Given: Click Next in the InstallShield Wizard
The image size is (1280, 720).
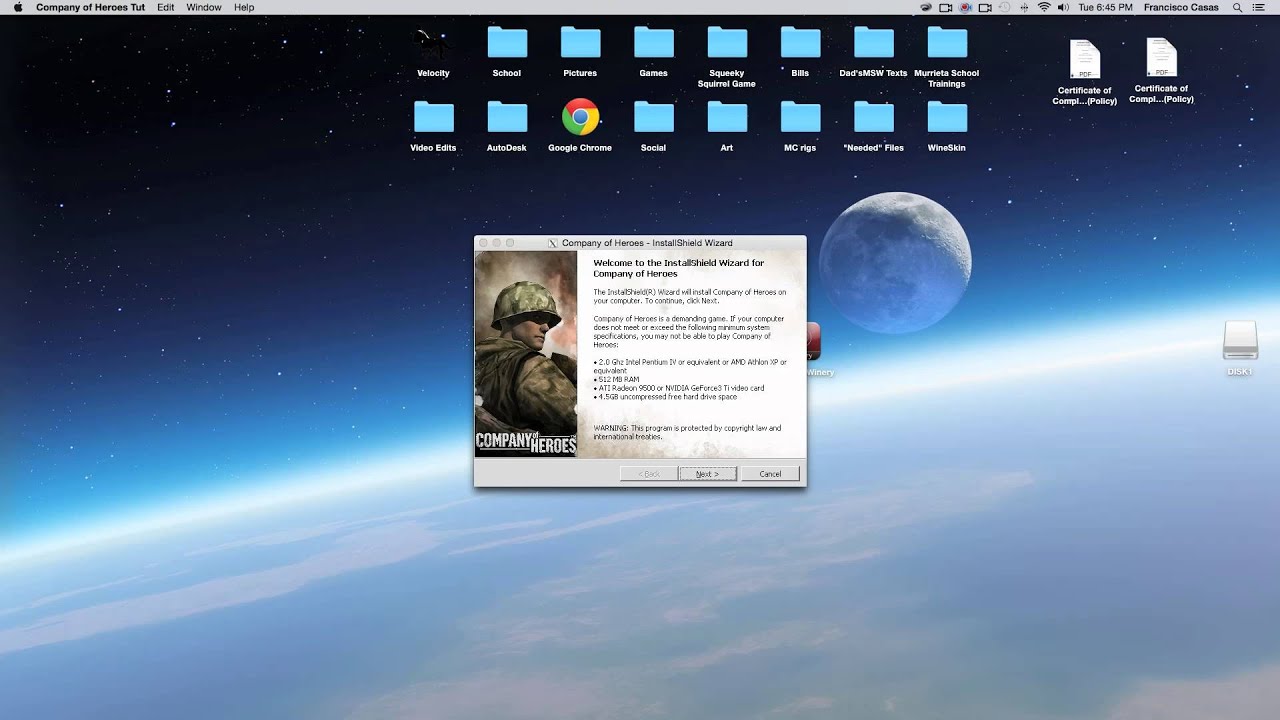Looking at the screenshot, I should pos(707,474).
